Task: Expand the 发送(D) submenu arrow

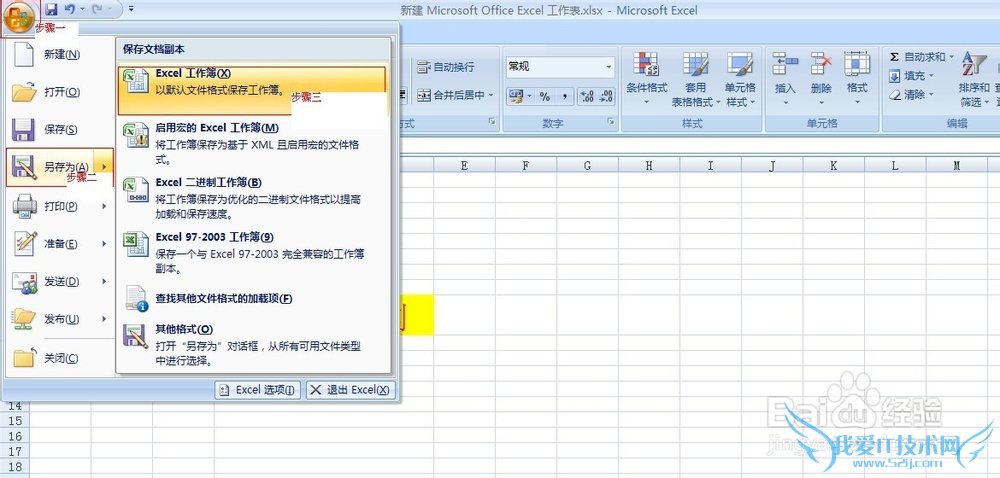Action: point(105,282)
